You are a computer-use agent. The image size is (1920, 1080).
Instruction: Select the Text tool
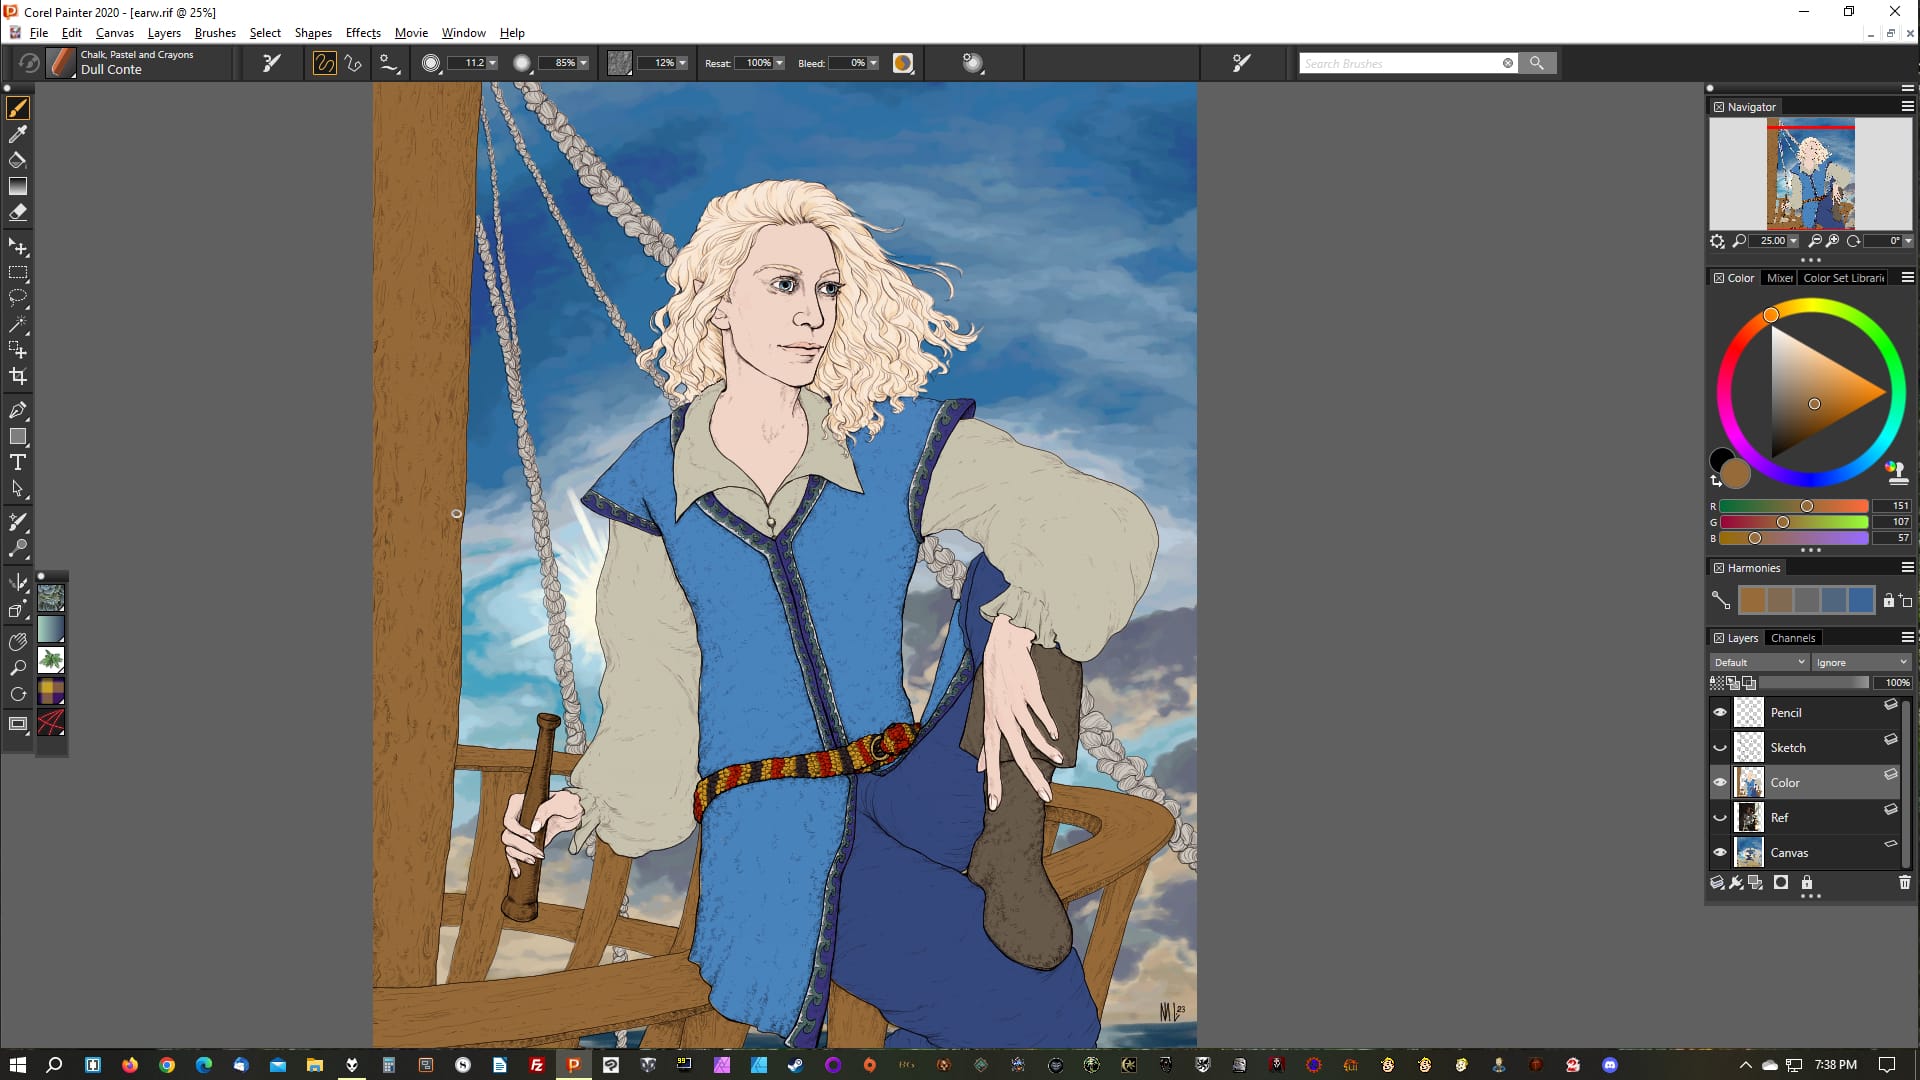18,462
